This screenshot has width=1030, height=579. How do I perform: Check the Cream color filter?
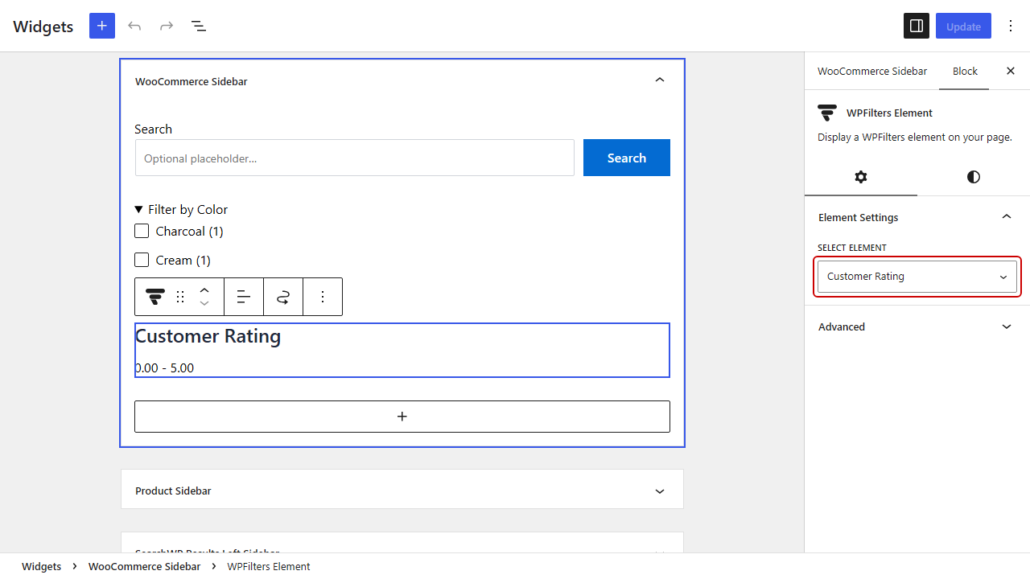141,260
